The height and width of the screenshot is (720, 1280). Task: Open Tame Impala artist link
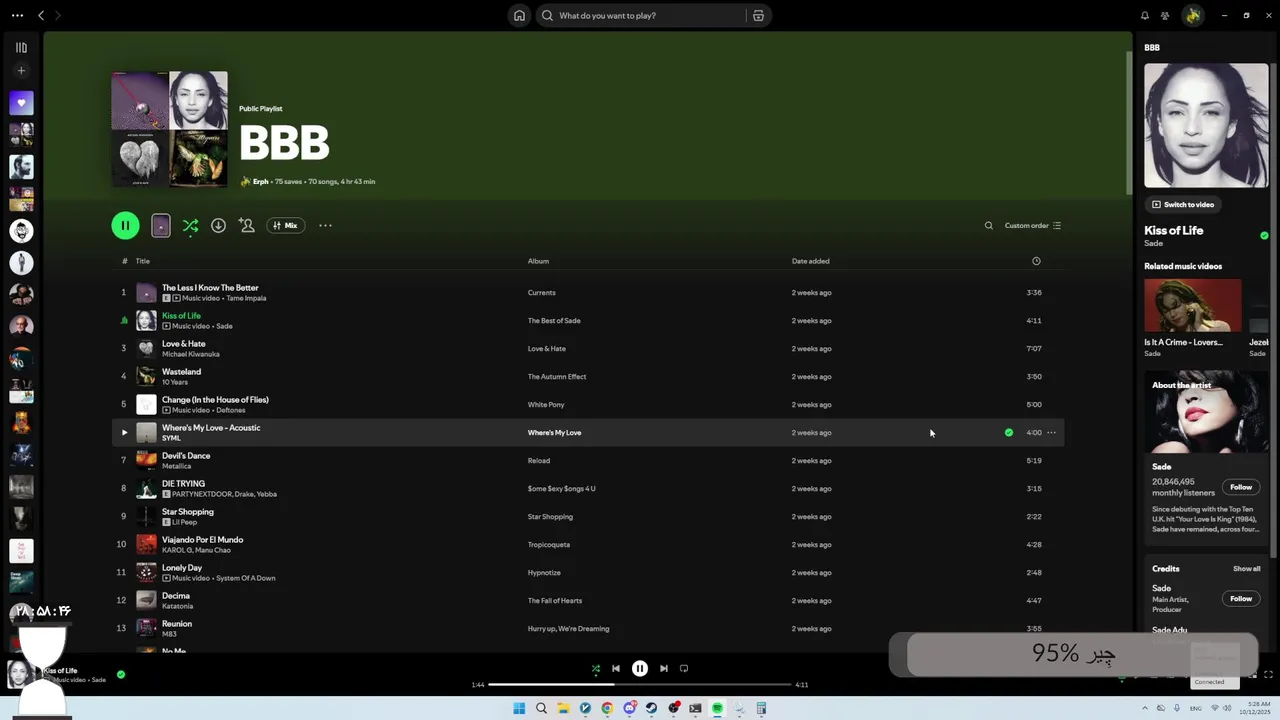pyautogui.click(x=246, y=298)
